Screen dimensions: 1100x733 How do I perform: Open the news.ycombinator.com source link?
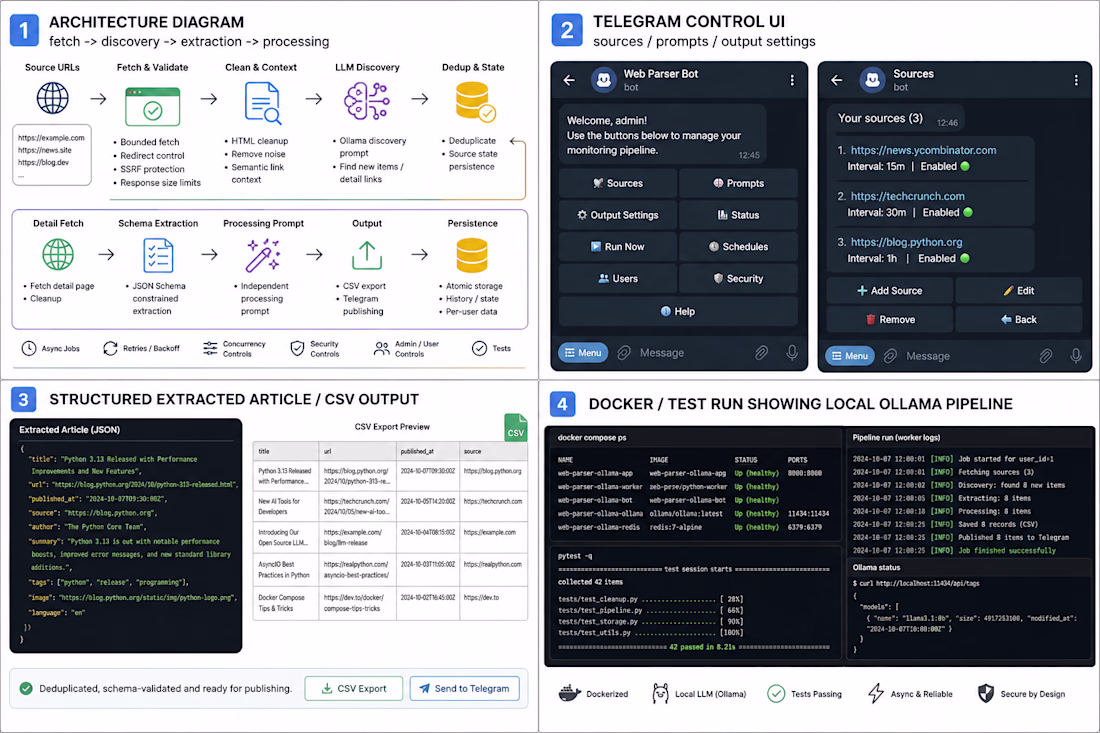pyautogui.click(x=923, y=150)
